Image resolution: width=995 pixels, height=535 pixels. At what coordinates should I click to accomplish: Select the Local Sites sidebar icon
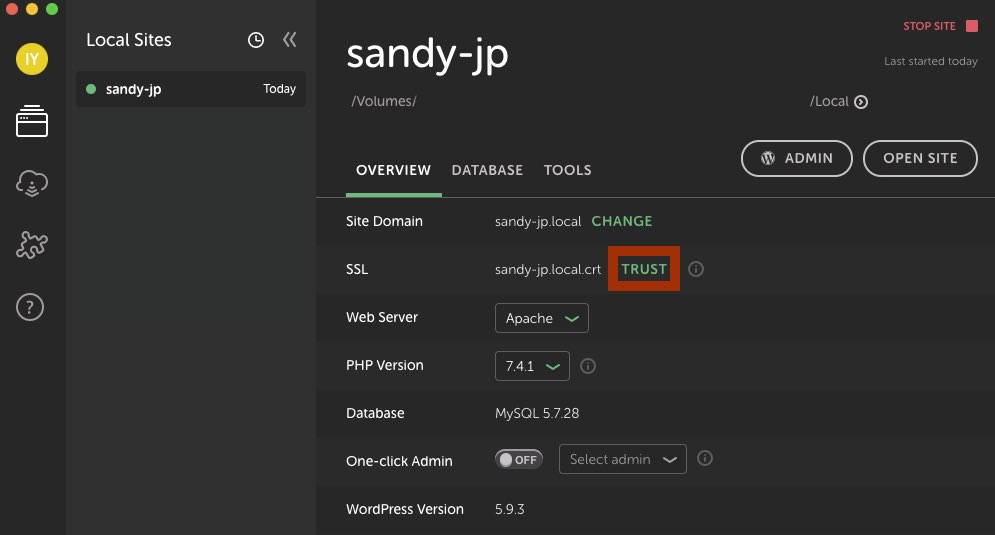32,121
